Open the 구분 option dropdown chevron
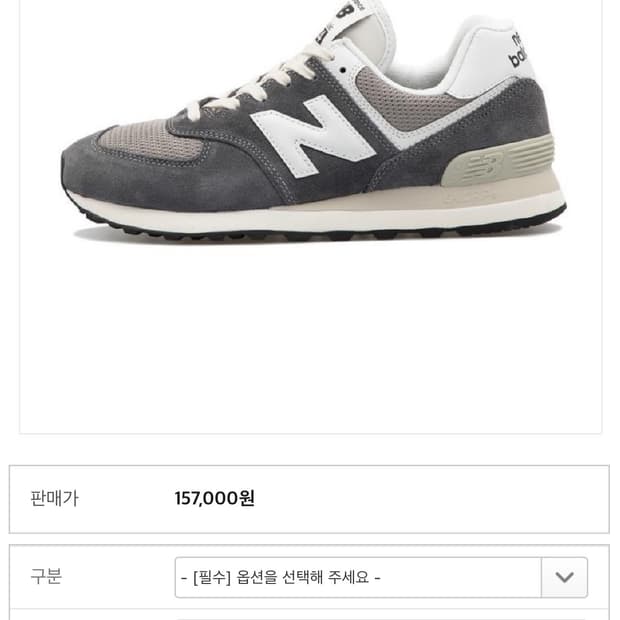Viewport: 620px width, 620px height. [x=564, y=577]
